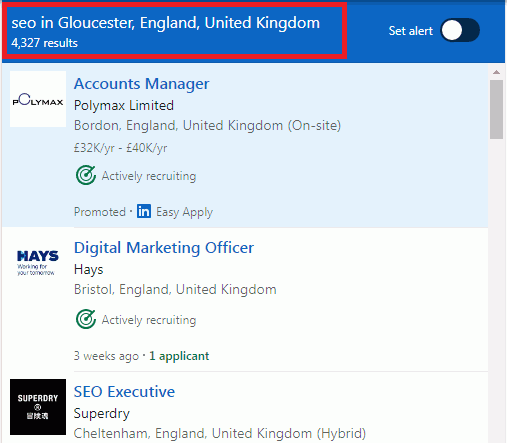Click the Bordon, England location text
Viewport: 507px width, 443px height.
pyautogui.click(x=207, y=126)
